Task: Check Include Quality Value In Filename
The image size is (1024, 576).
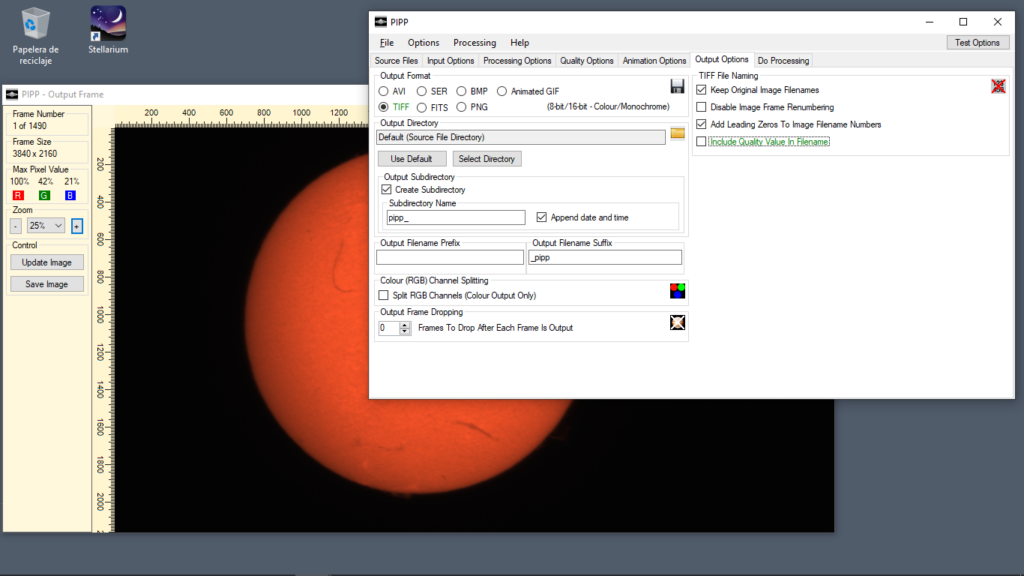Action: click(x=701, y=142)
